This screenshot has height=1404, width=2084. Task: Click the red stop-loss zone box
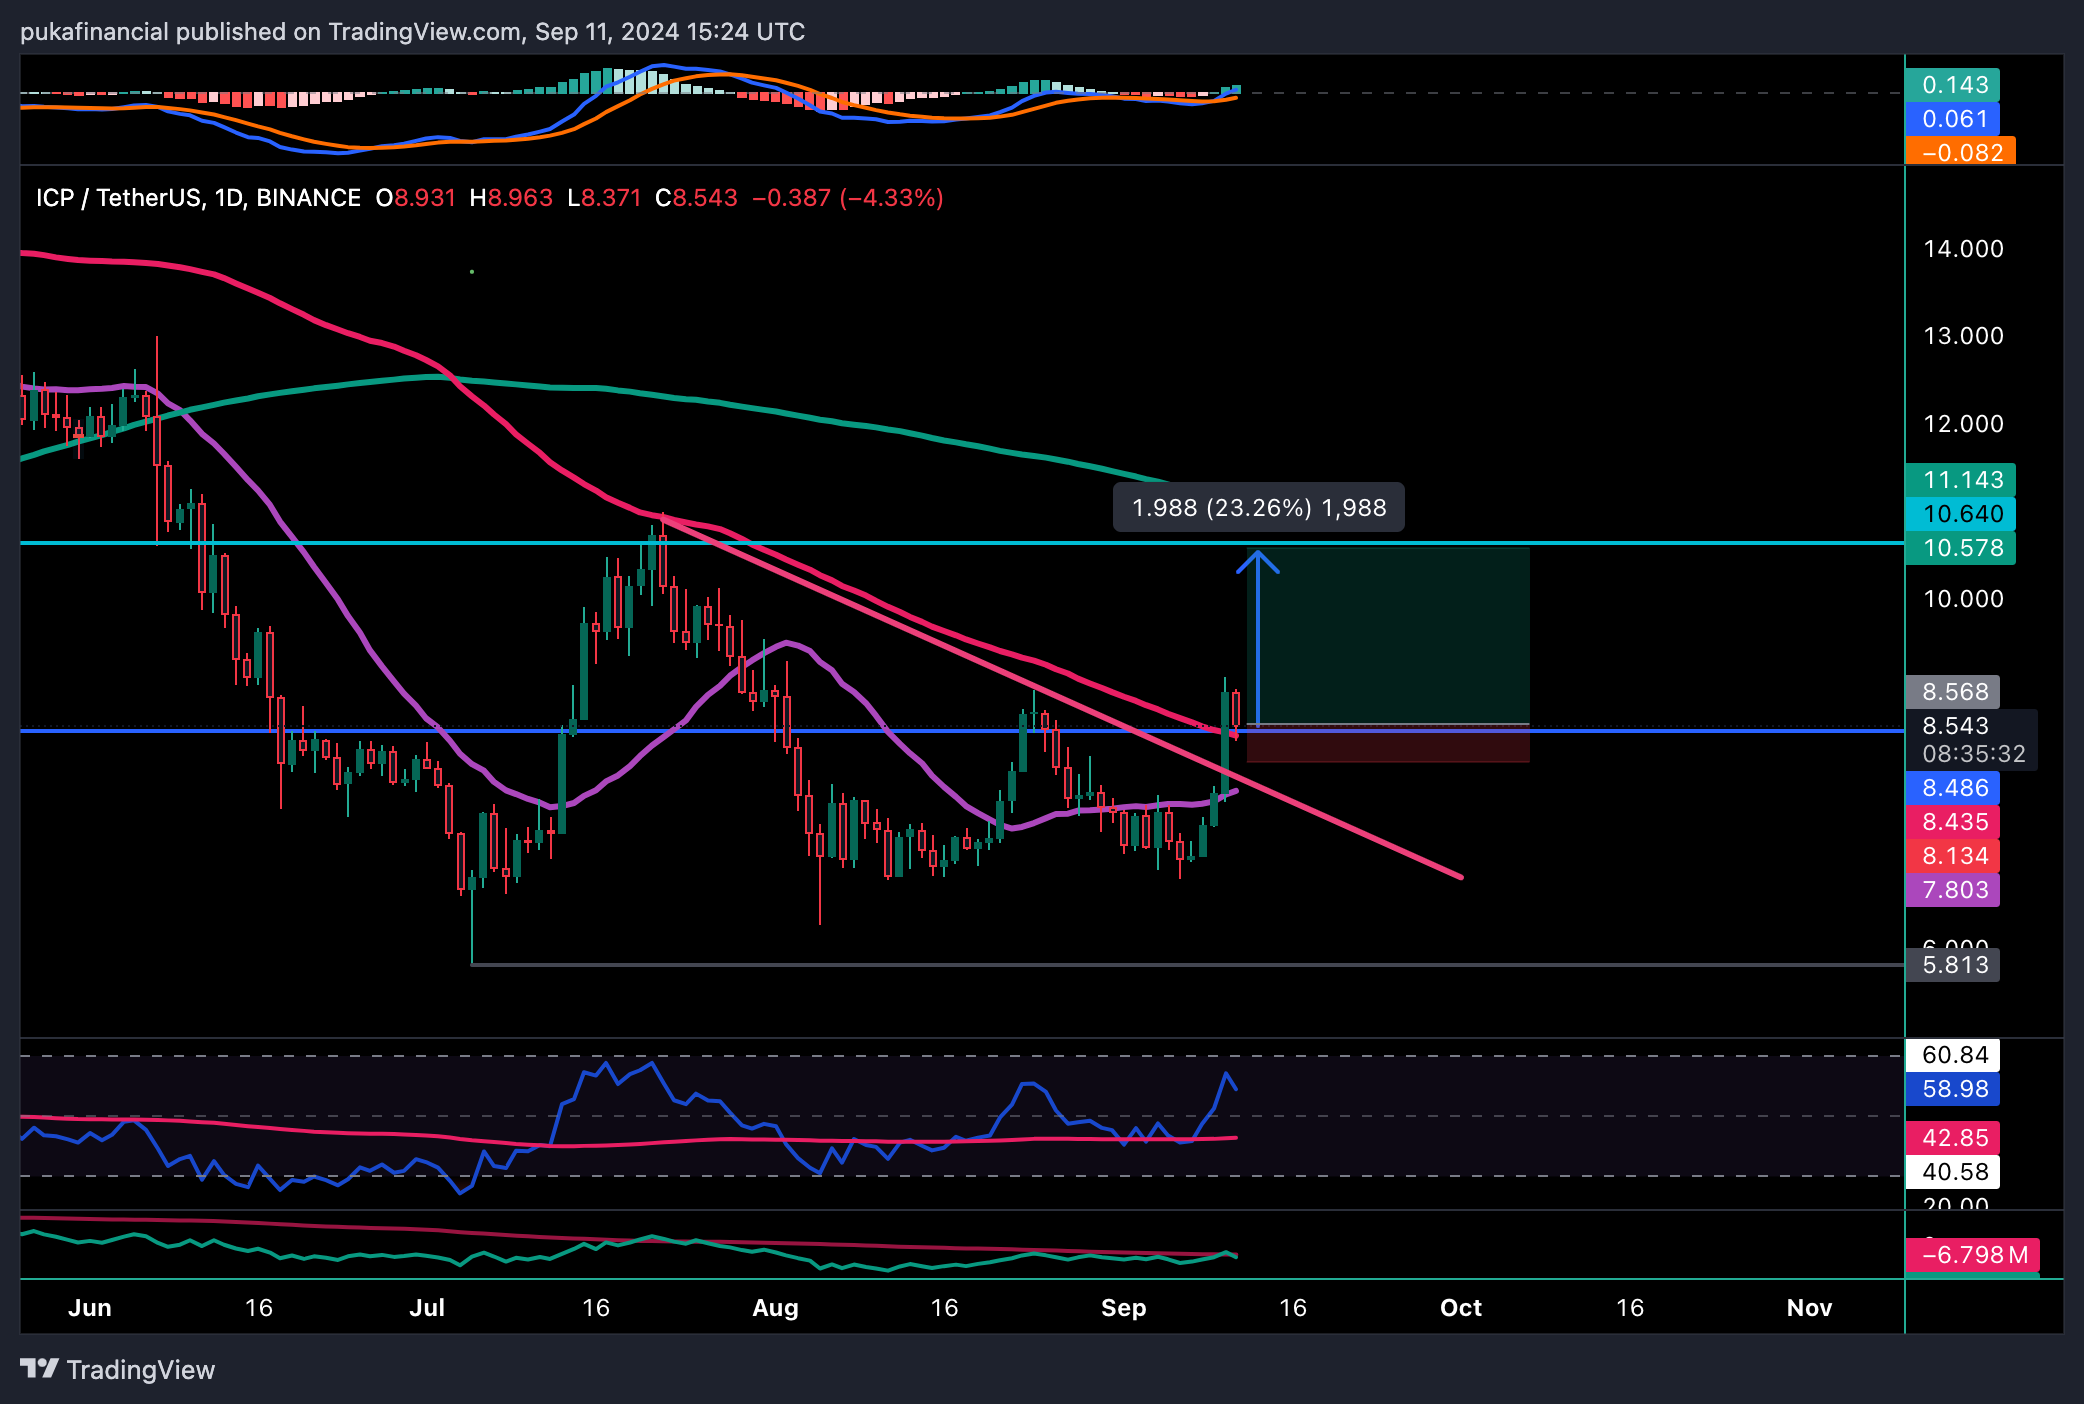coord(1388,744)
